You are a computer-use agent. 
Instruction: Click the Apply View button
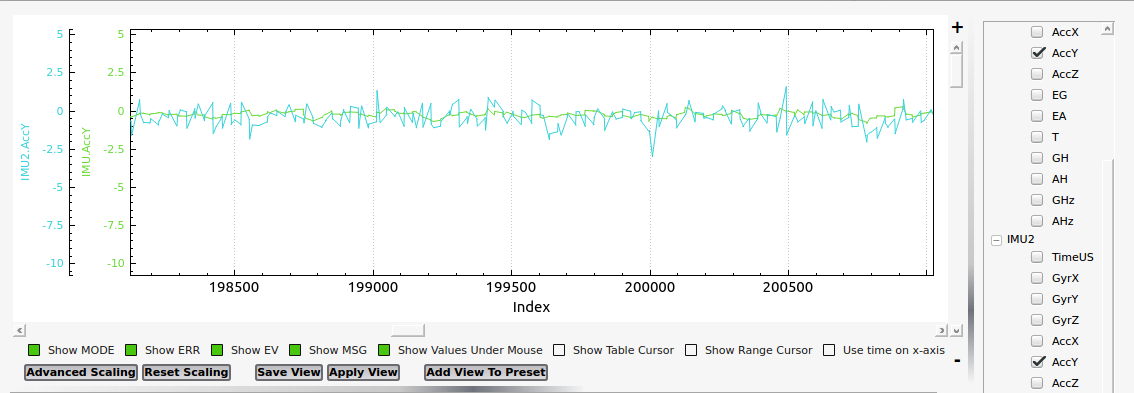(x=363, y=372)
